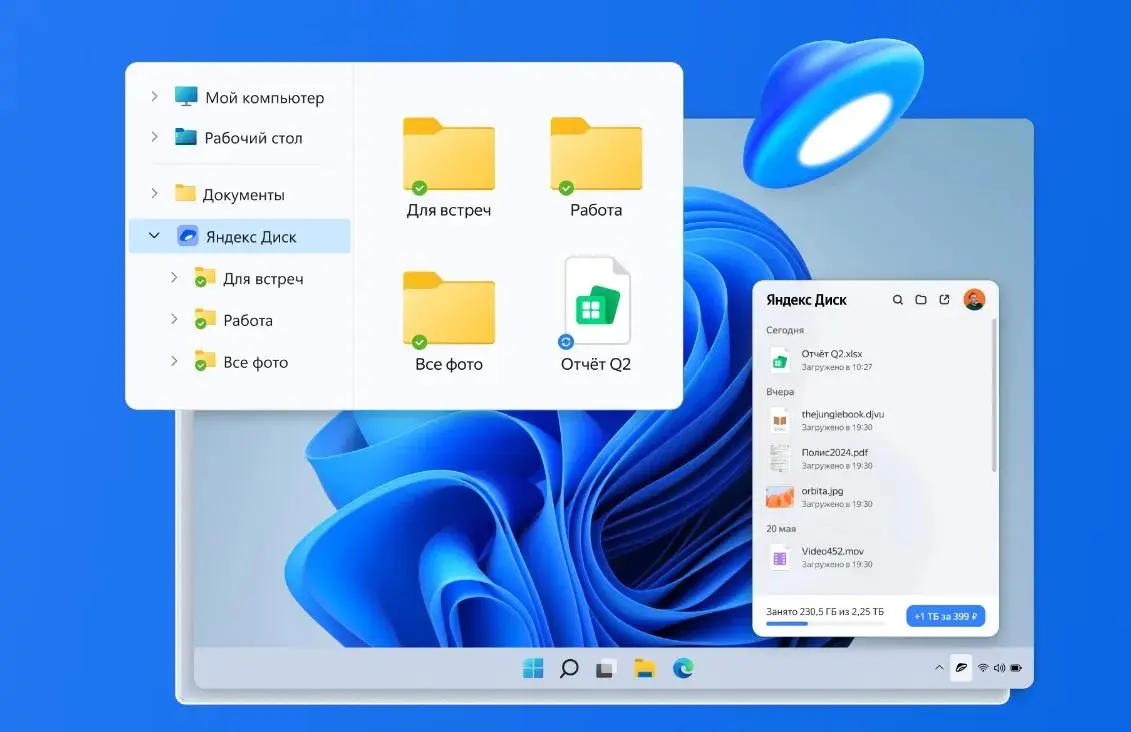Open the Все фото folder in file grid
Screen dimensions: 1131x732
click(x=449, y=310)
